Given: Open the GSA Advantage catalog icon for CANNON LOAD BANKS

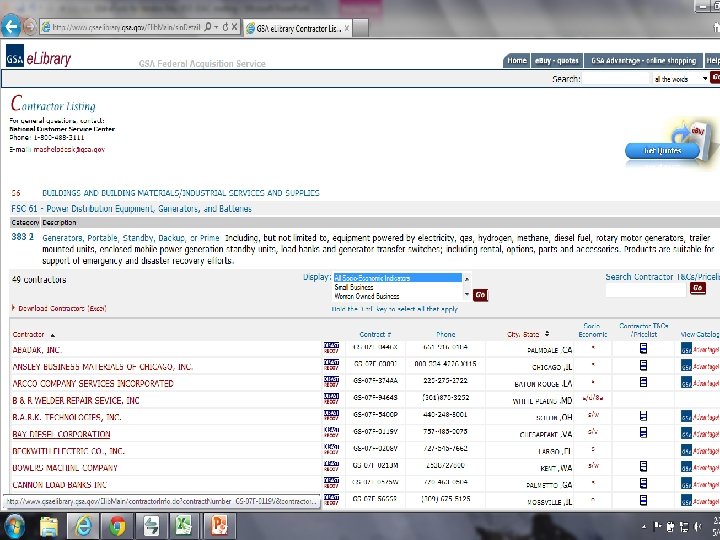Looking at the screenshot, I should pos(700,484).
